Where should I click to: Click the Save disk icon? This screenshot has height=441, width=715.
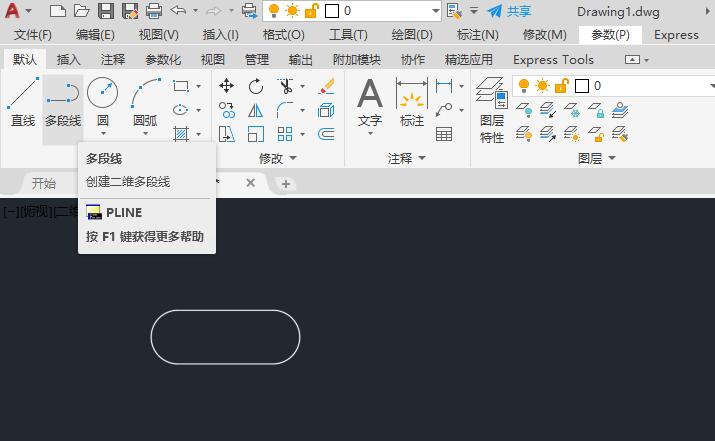(x=106, y=10)
